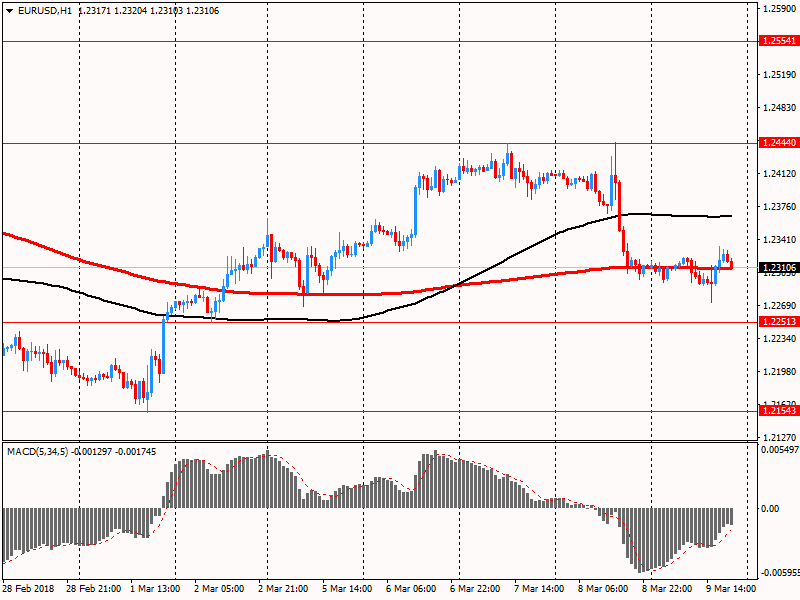Click the 1.25900 price axis value
The image size is (800, 600).
tap(780, 8)
